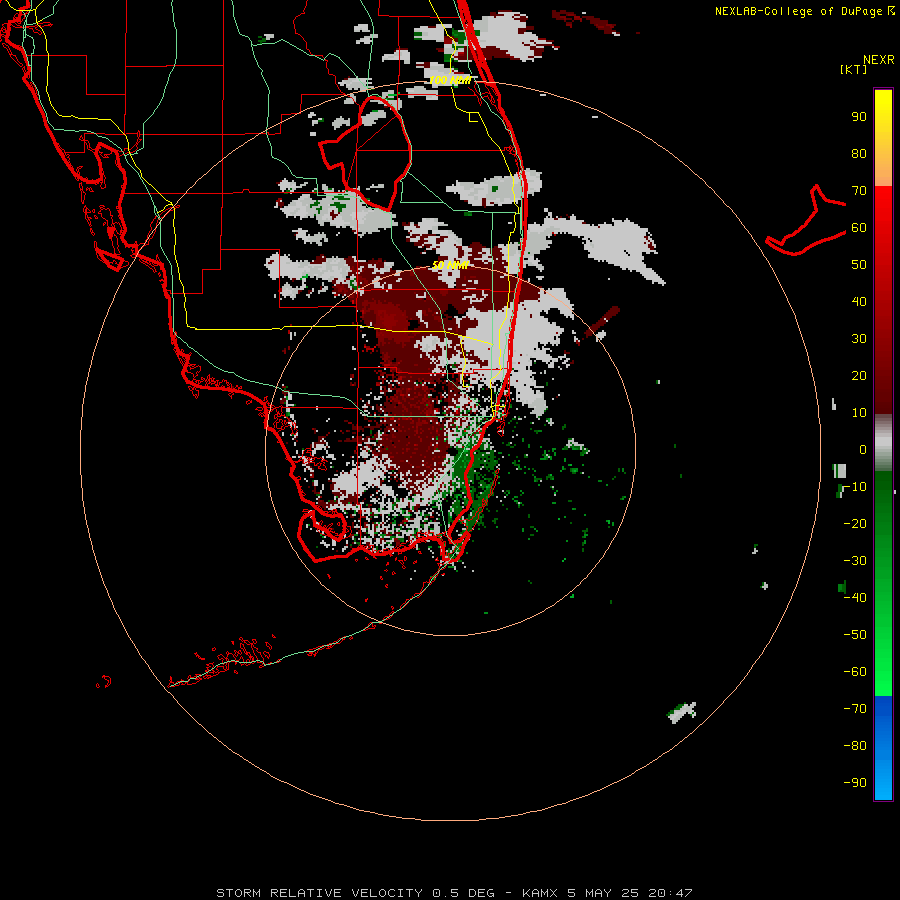Click the -10 knot scale label
This screenshot has width=900, height=900.
(x=855, y=487)
